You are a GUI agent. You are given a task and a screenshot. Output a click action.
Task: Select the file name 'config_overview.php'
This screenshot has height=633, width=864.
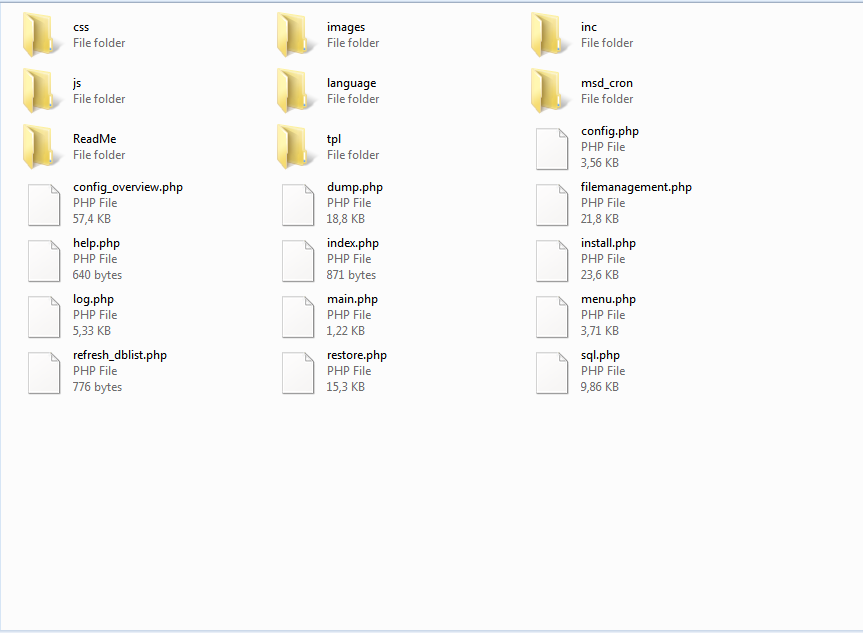coord(128,188)
